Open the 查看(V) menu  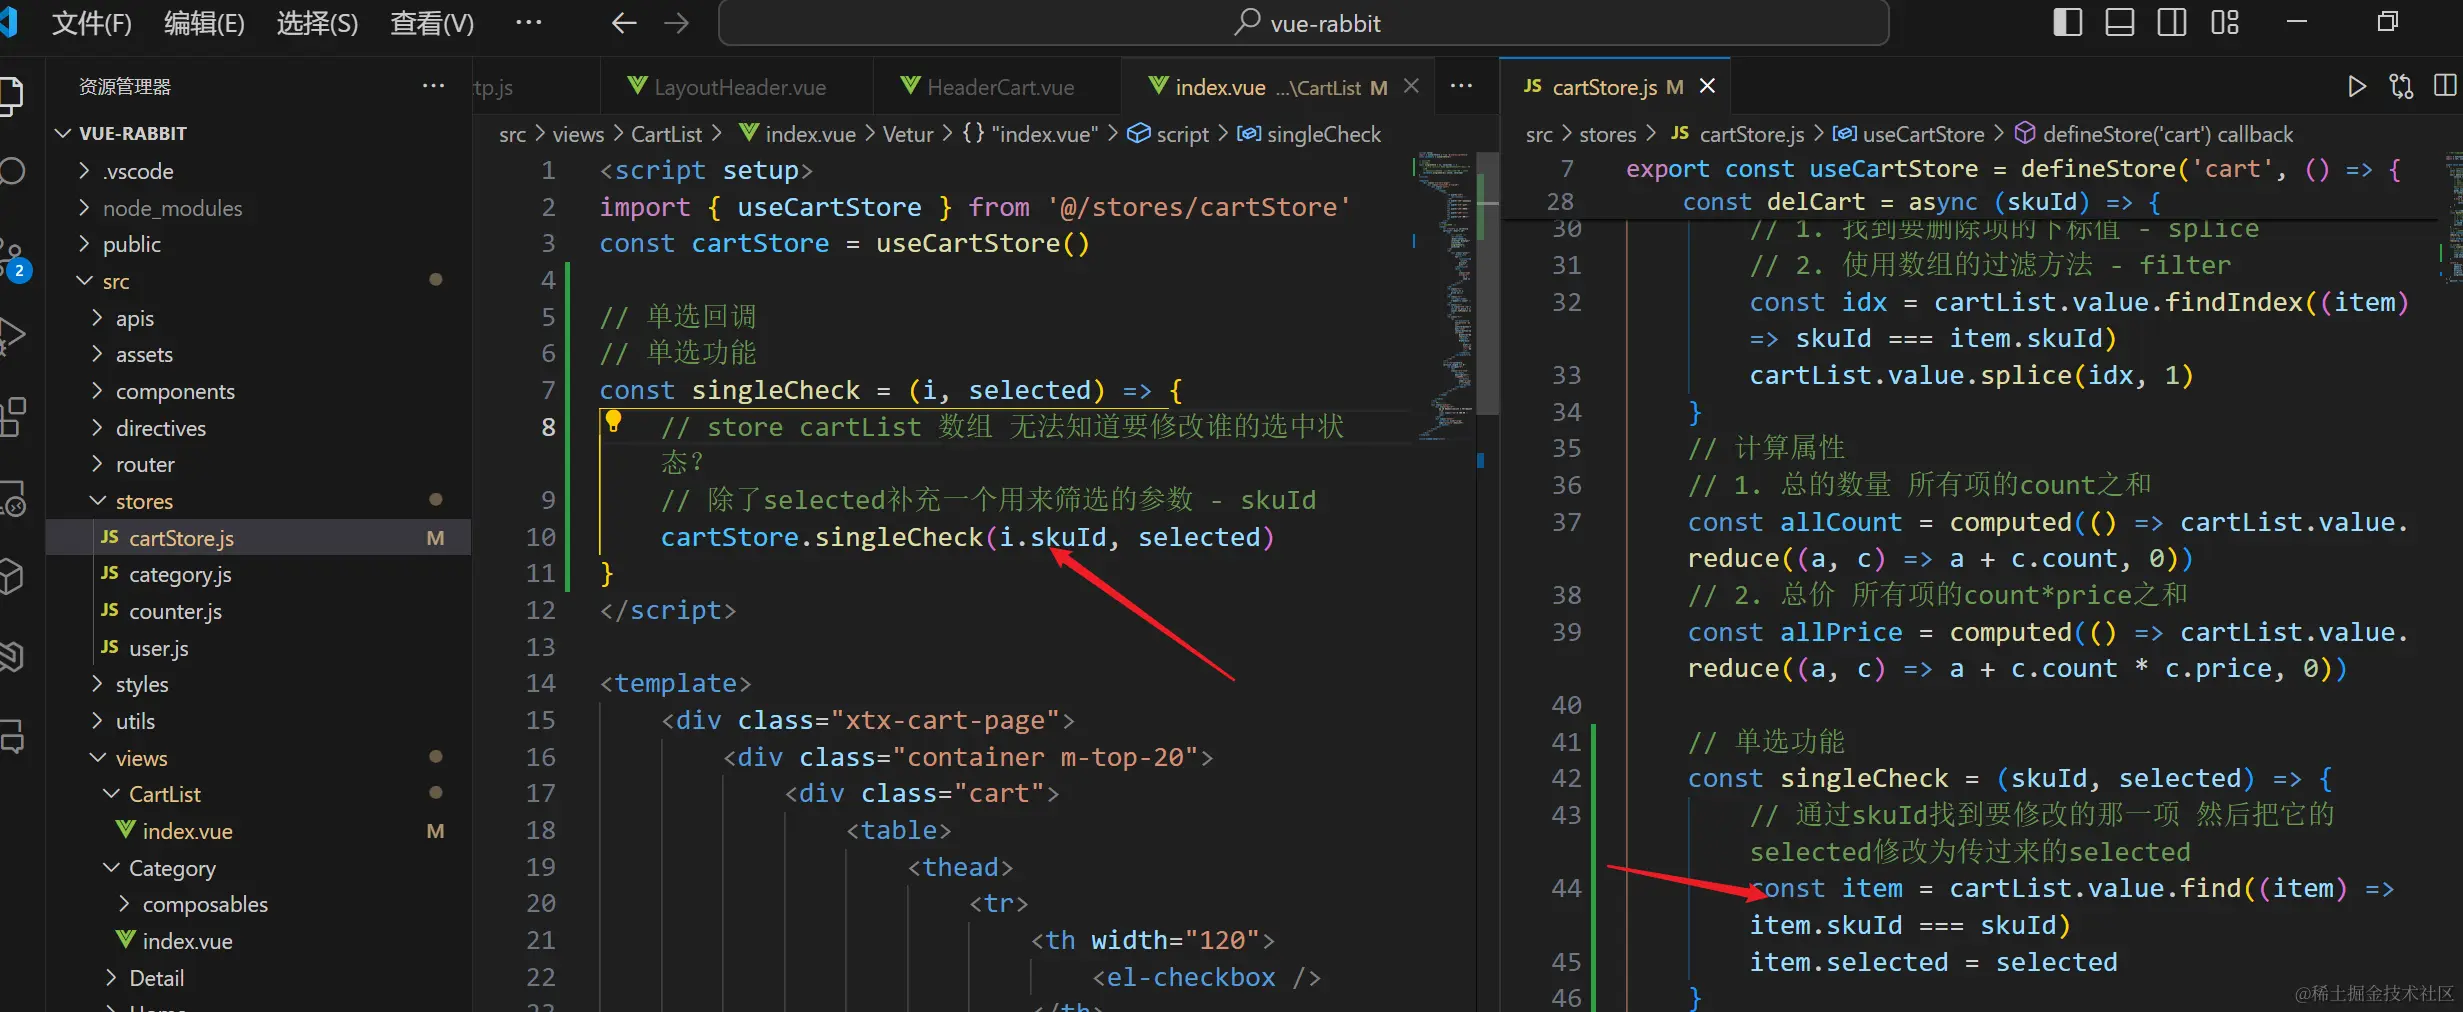[431, 23]
